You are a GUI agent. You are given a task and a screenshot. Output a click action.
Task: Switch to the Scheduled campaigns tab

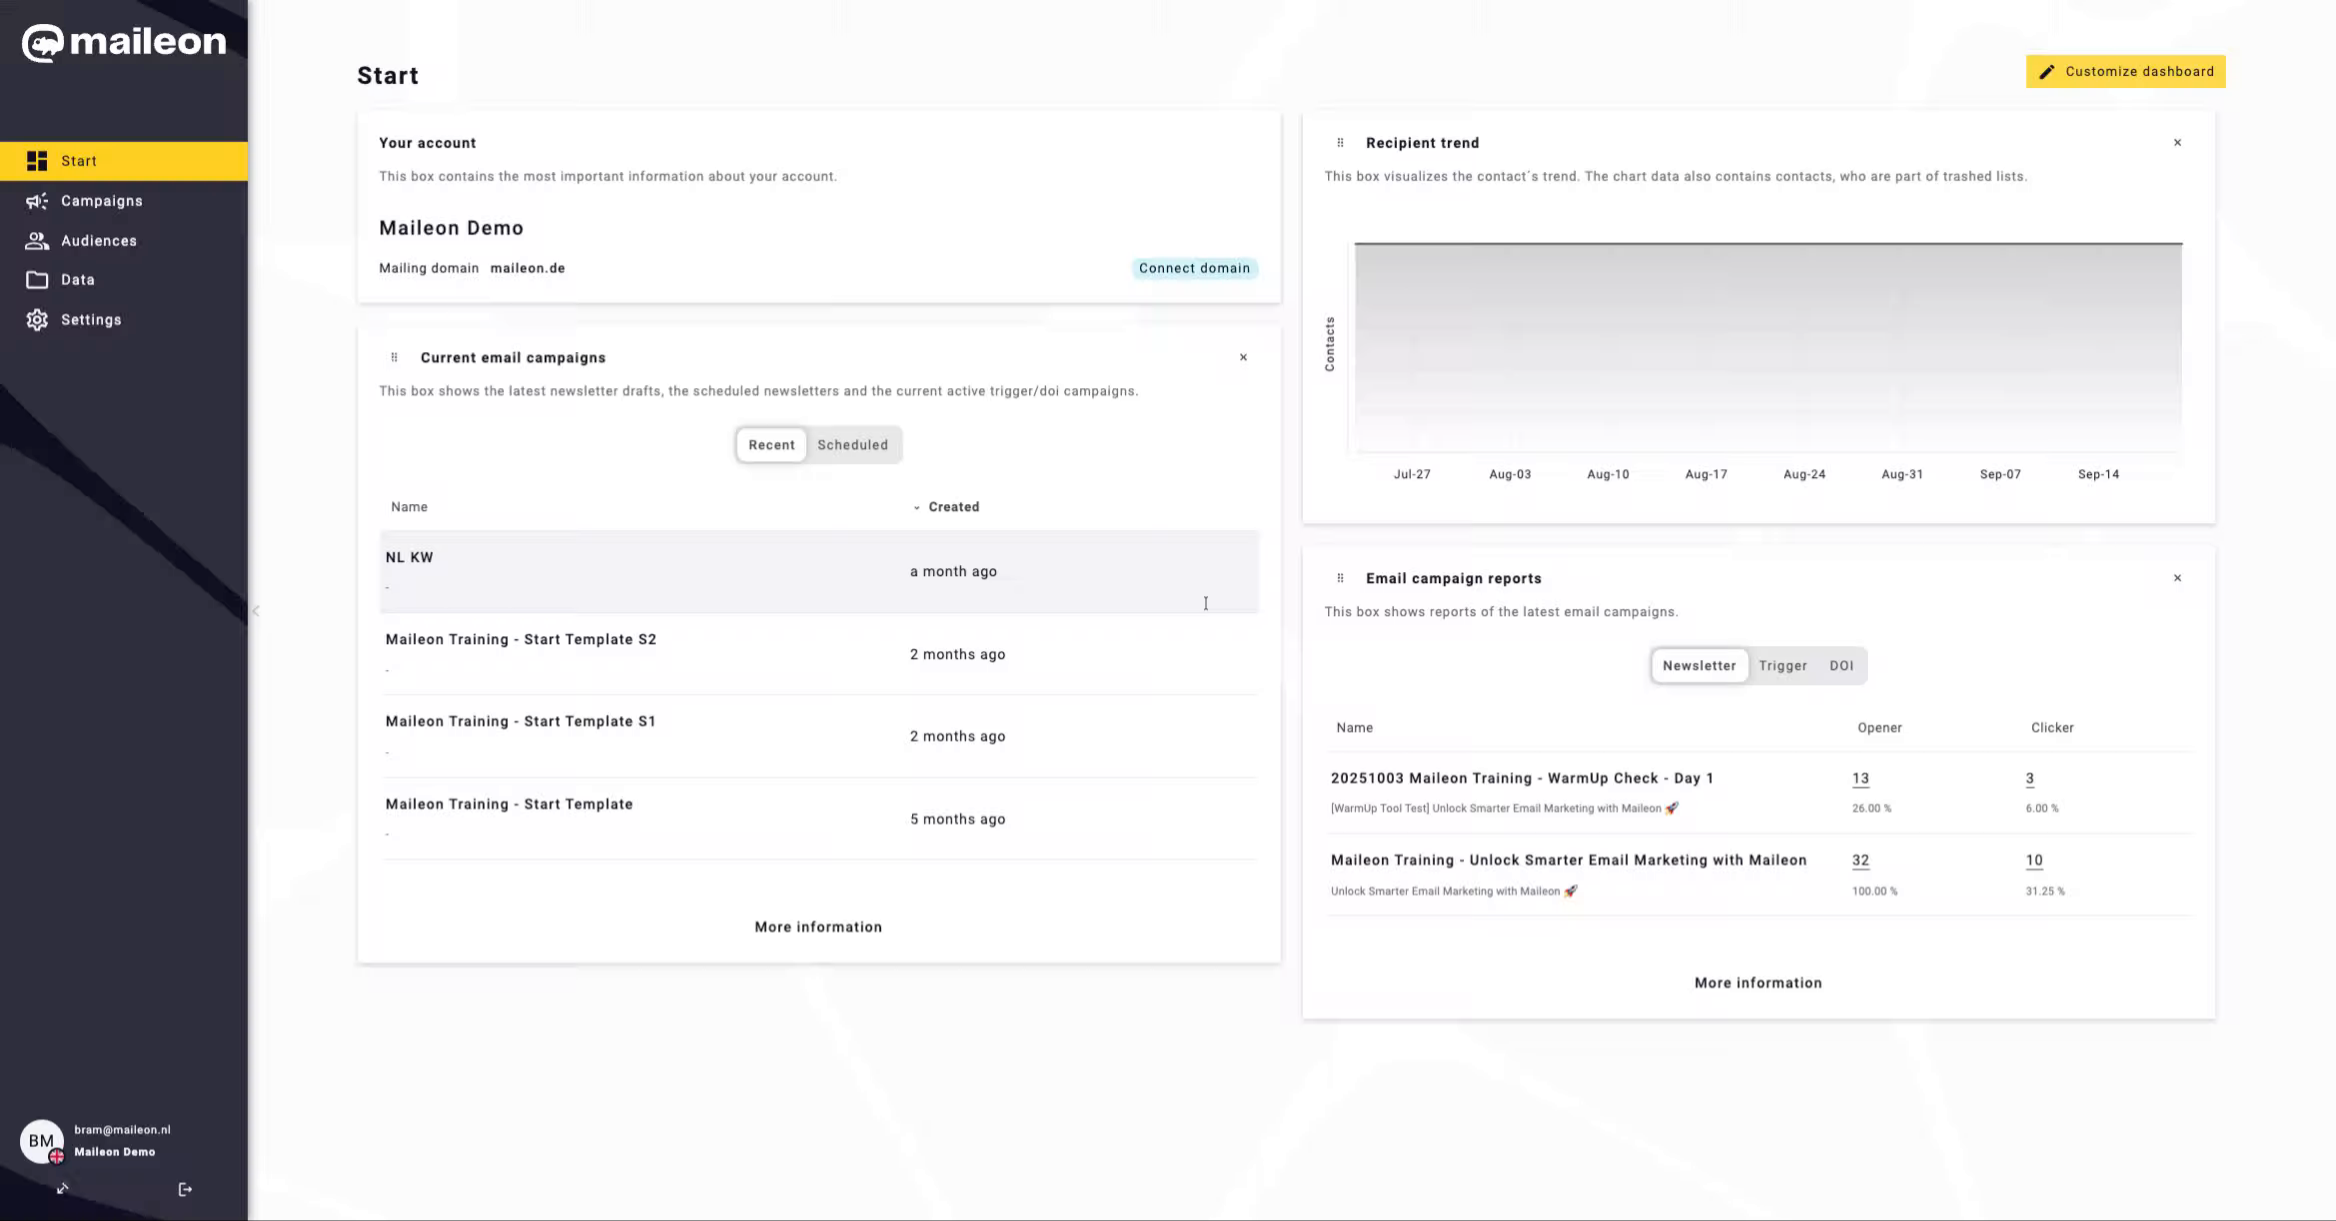[852, 445]
